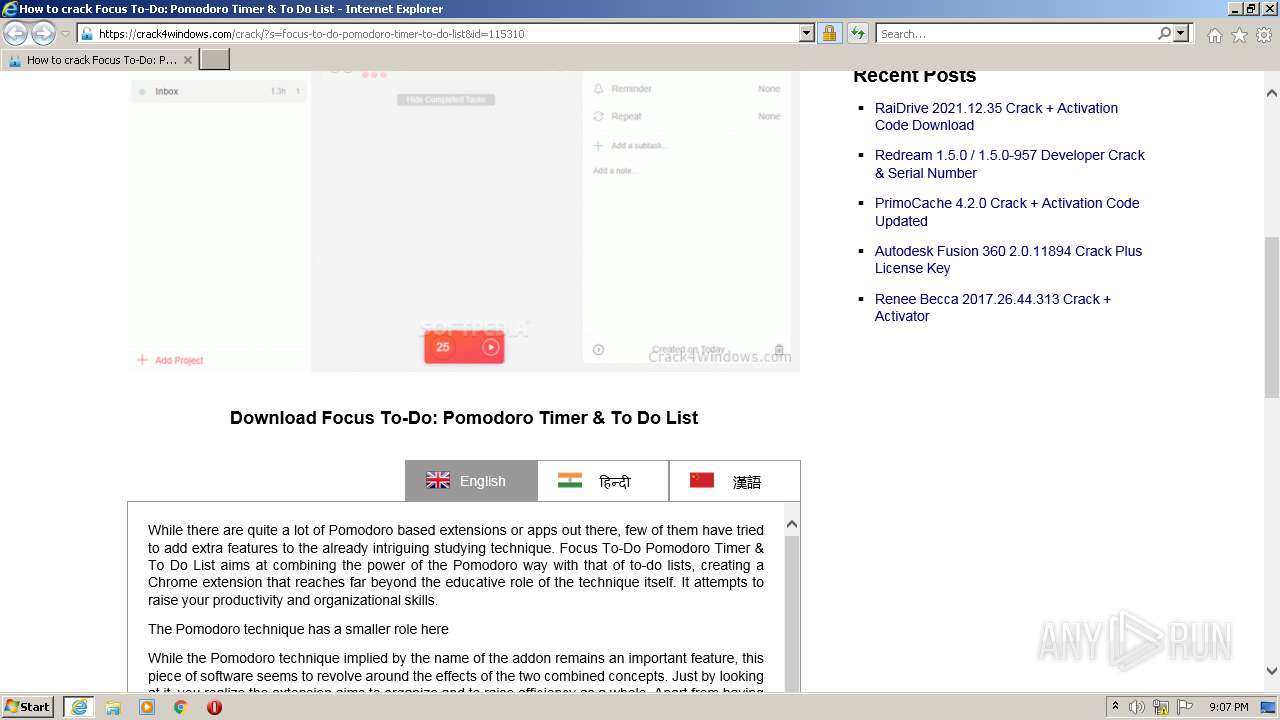Click the Focus To-Do app screenshot image
This screenshot has height=720, width=1280.
[464, 221]
